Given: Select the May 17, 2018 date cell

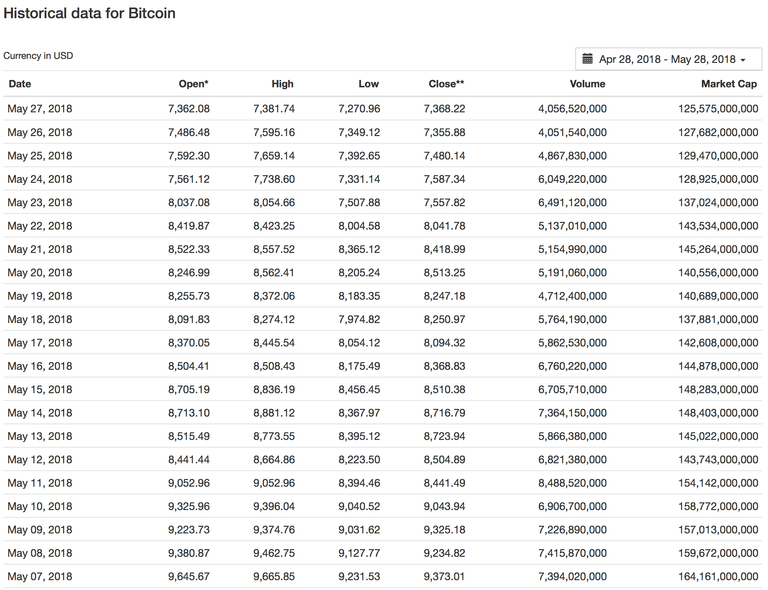Looking at the screenshot, I should 40,343.
